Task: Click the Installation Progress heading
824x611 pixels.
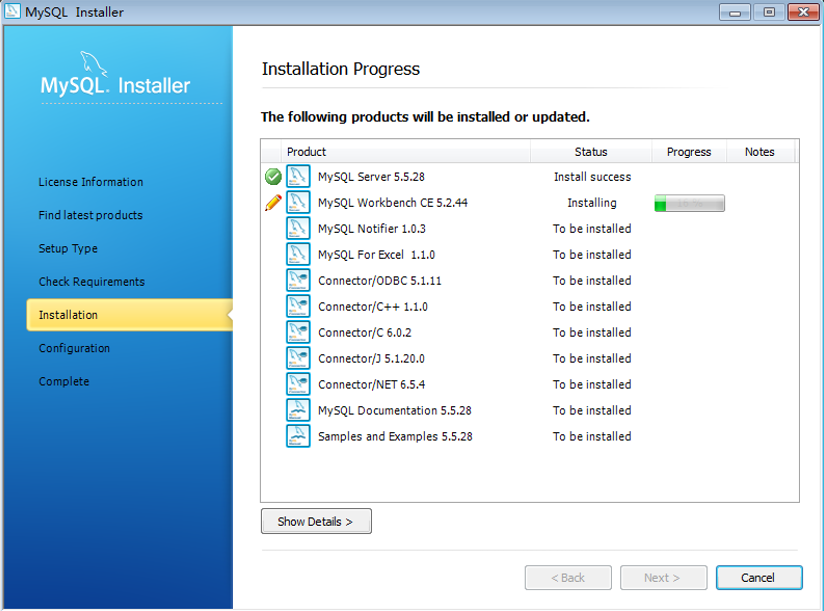Action: 341,69
